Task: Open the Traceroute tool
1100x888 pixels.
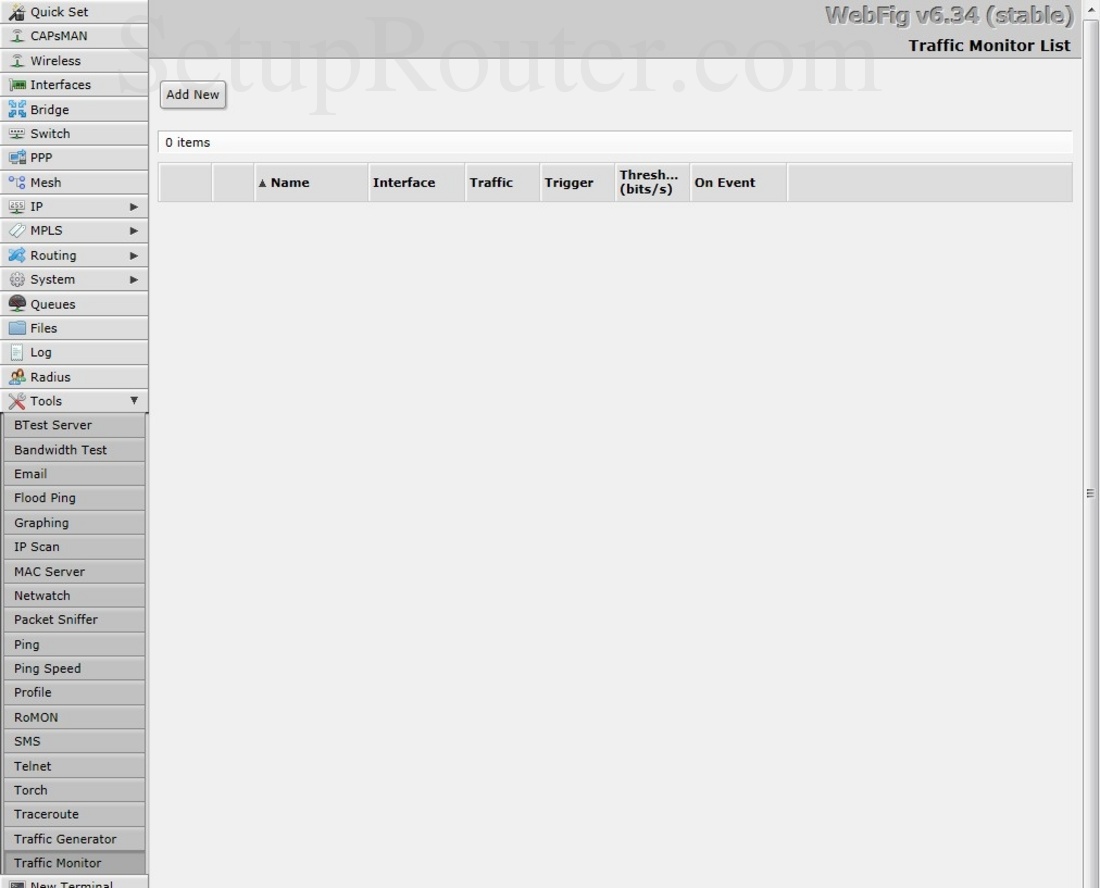Action: point(74,814)
